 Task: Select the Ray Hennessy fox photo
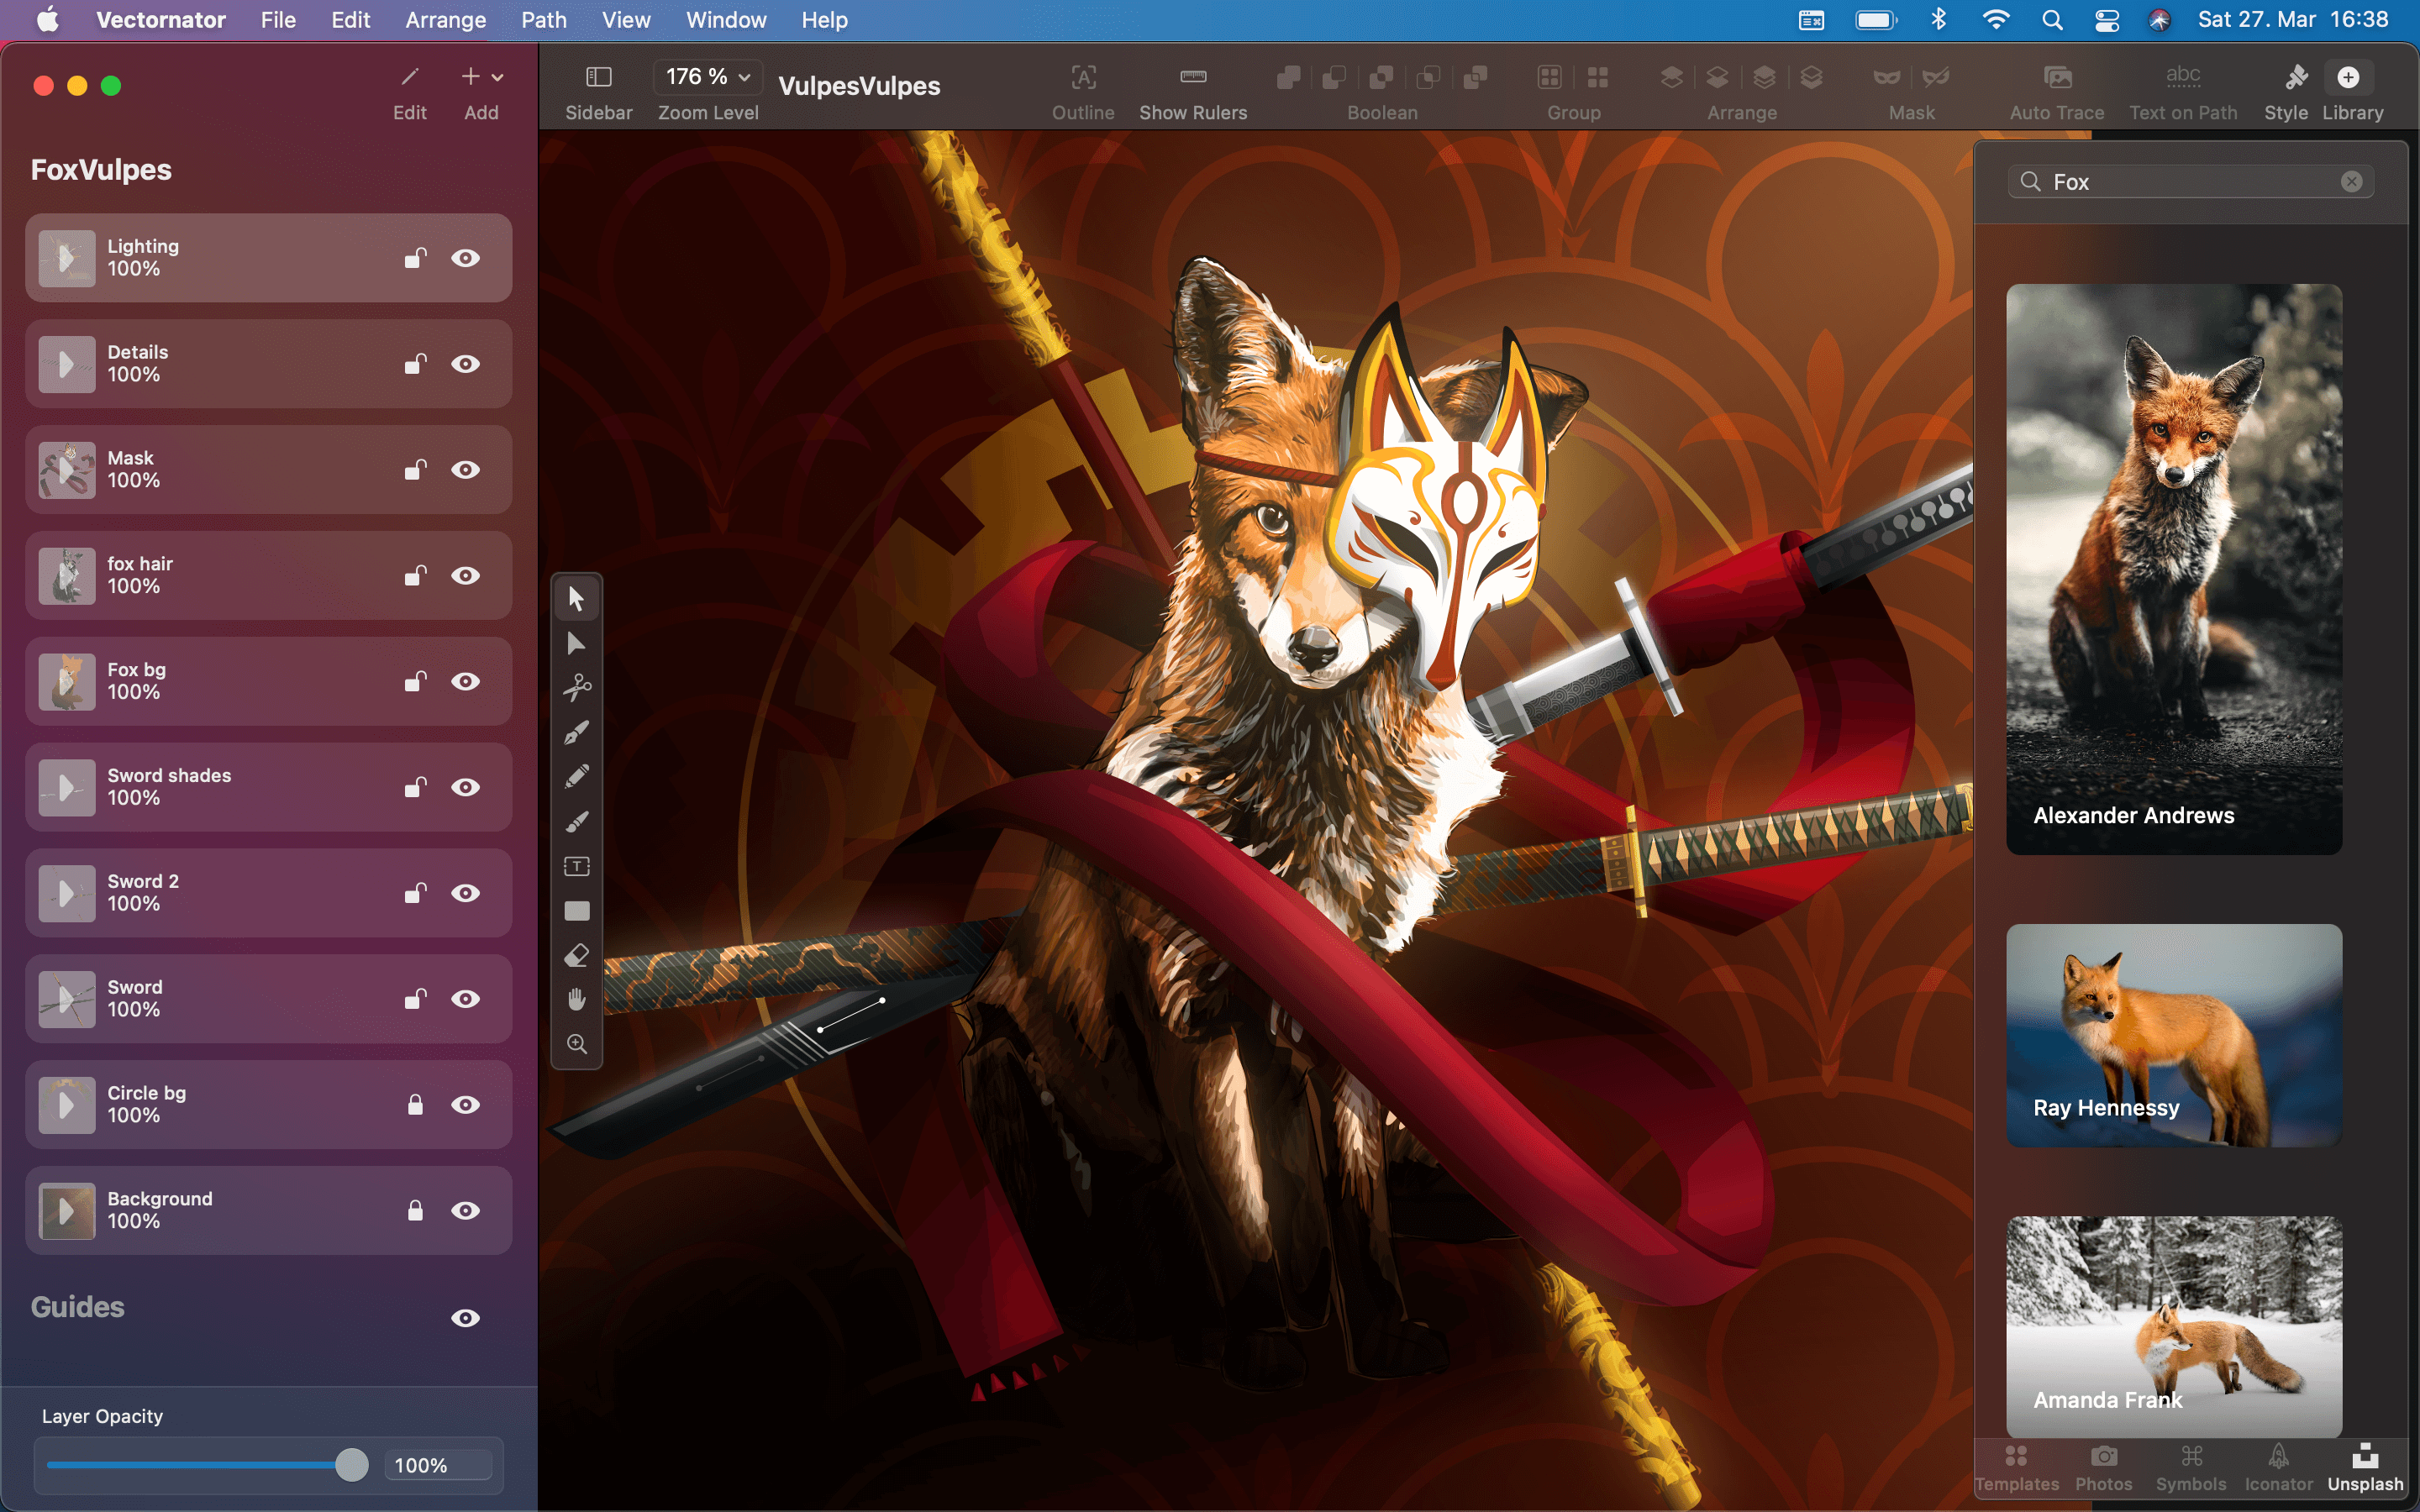click(x=2174, y=1035)
